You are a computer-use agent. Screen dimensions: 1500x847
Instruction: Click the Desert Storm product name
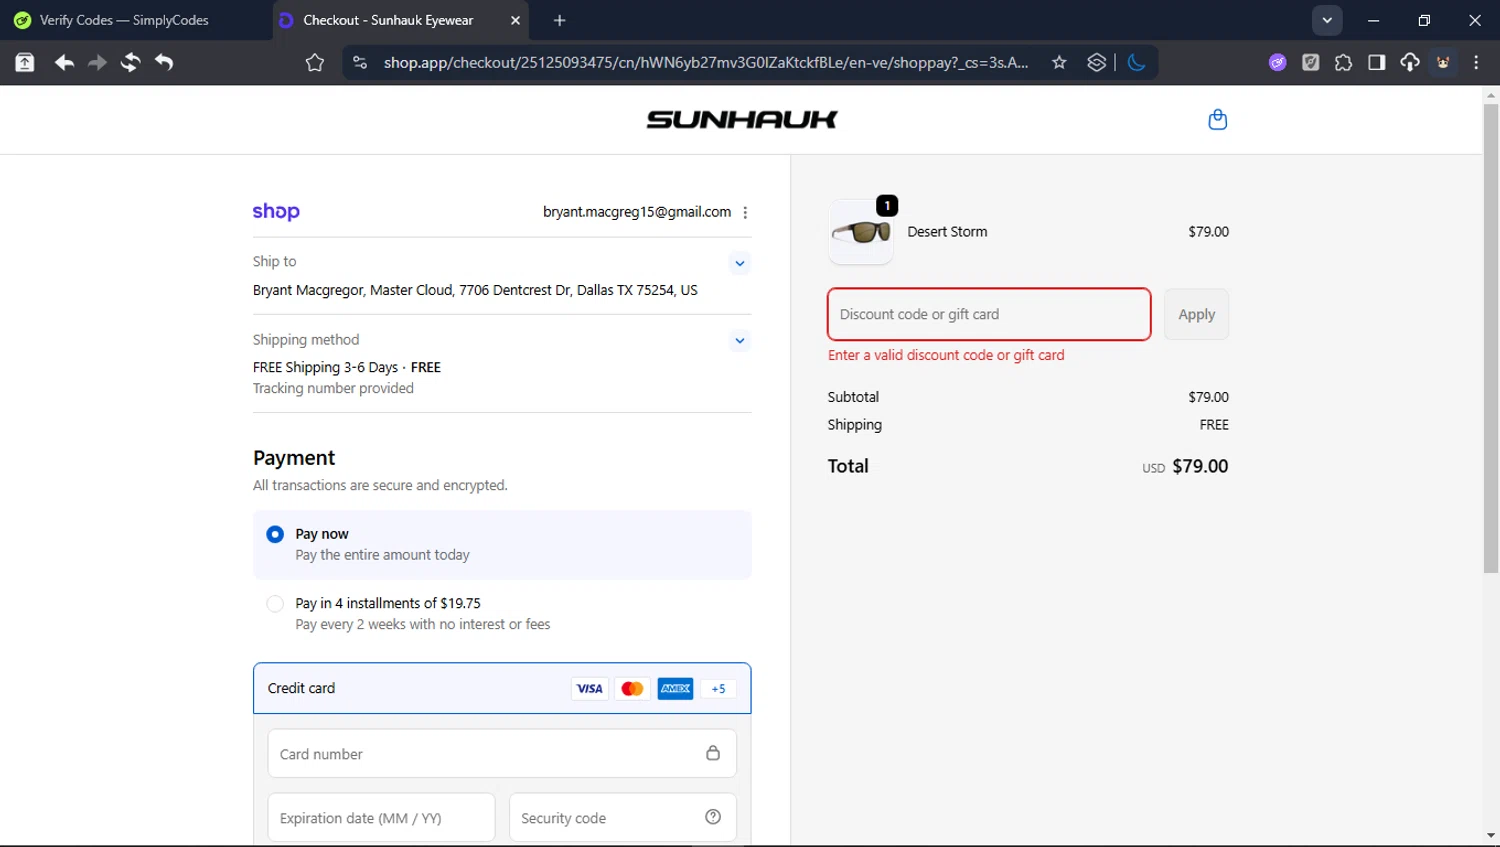tap(947, 231)
